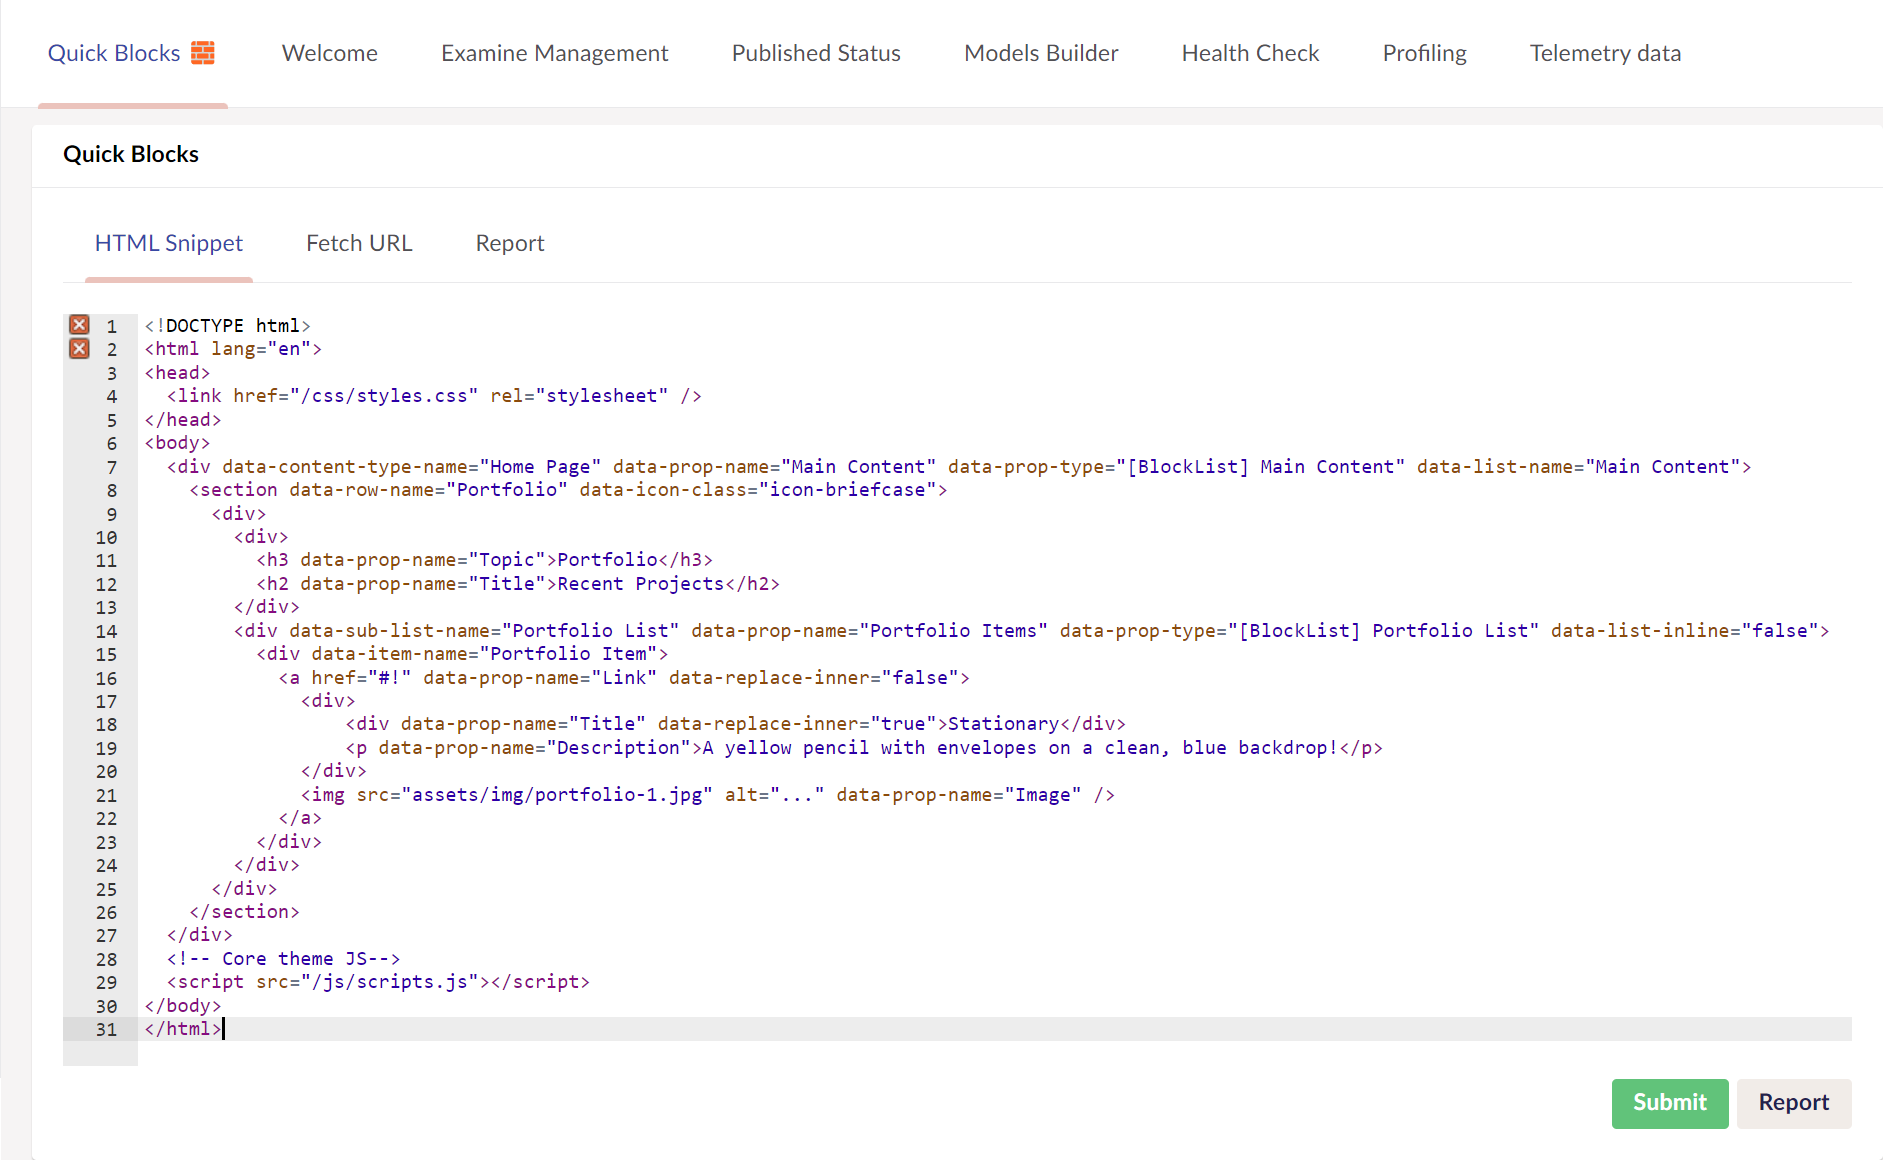This screenshot has height=1160, width=1883.
Task: Open the Welcome tab
Action: click(x=330, y=53)
